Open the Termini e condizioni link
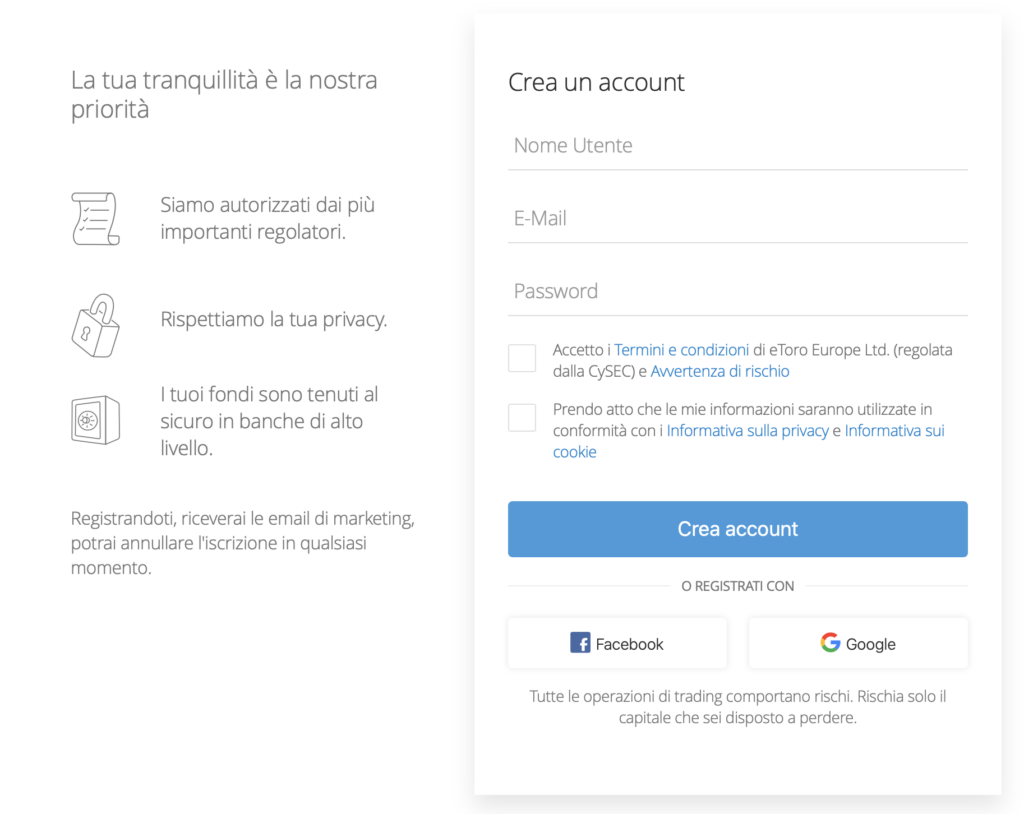The height and width of the screenshot is (814, 1024). point(681,350)
